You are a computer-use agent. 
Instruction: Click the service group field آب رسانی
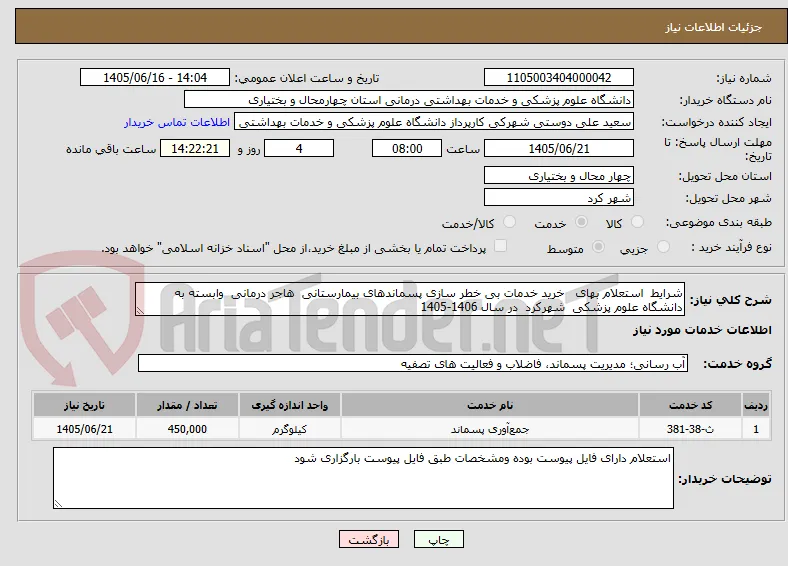[x=413, y=363]
